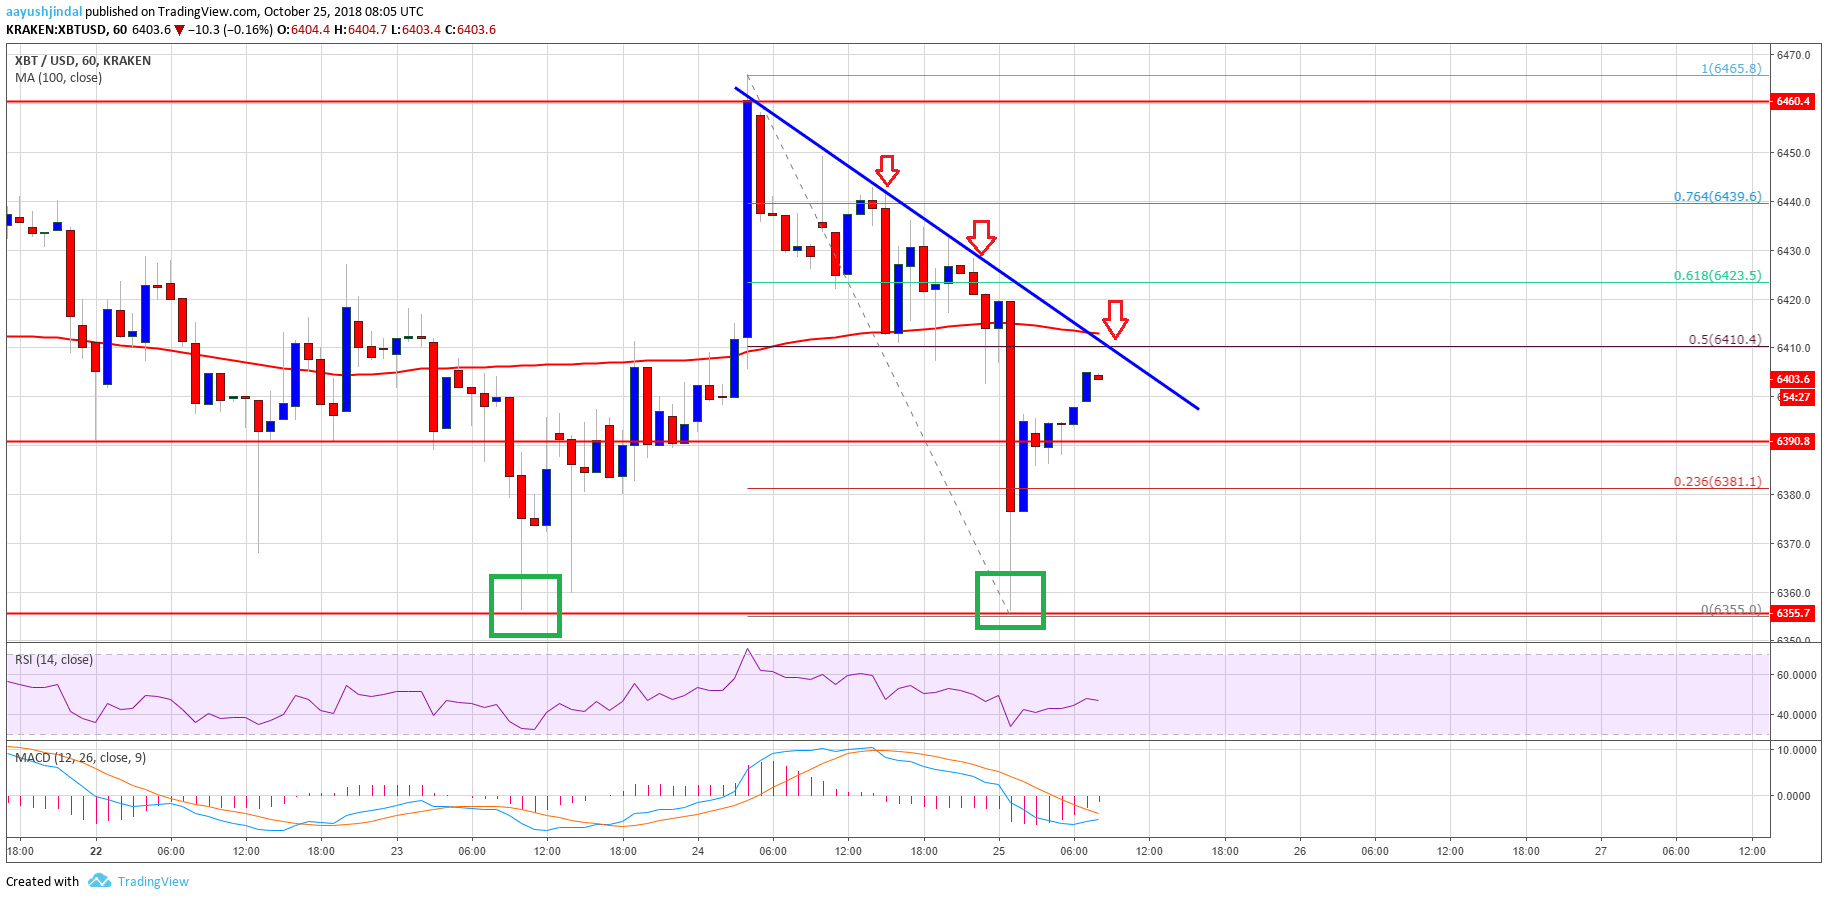Click the red 6390.8 price label

(1792, 441)
